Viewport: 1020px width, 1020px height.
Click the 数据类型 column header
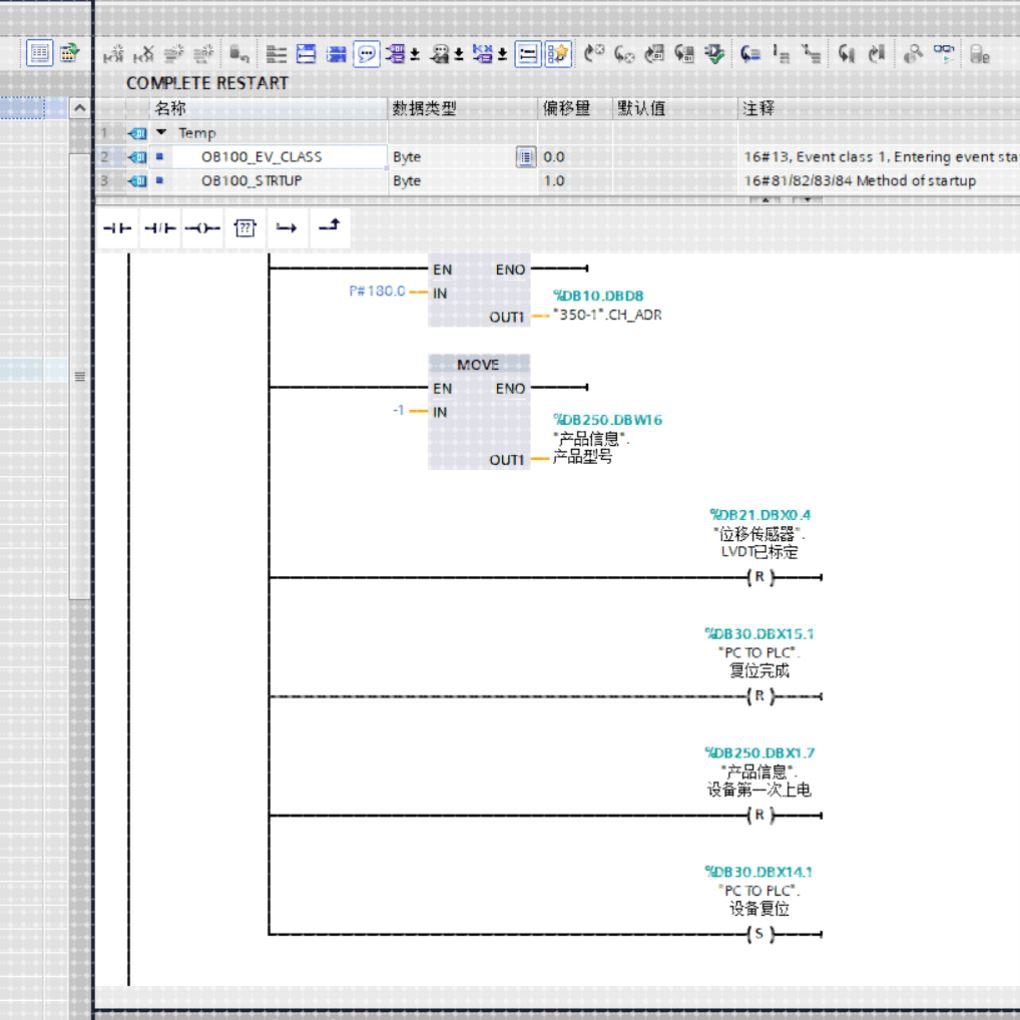tap(463, 108)
